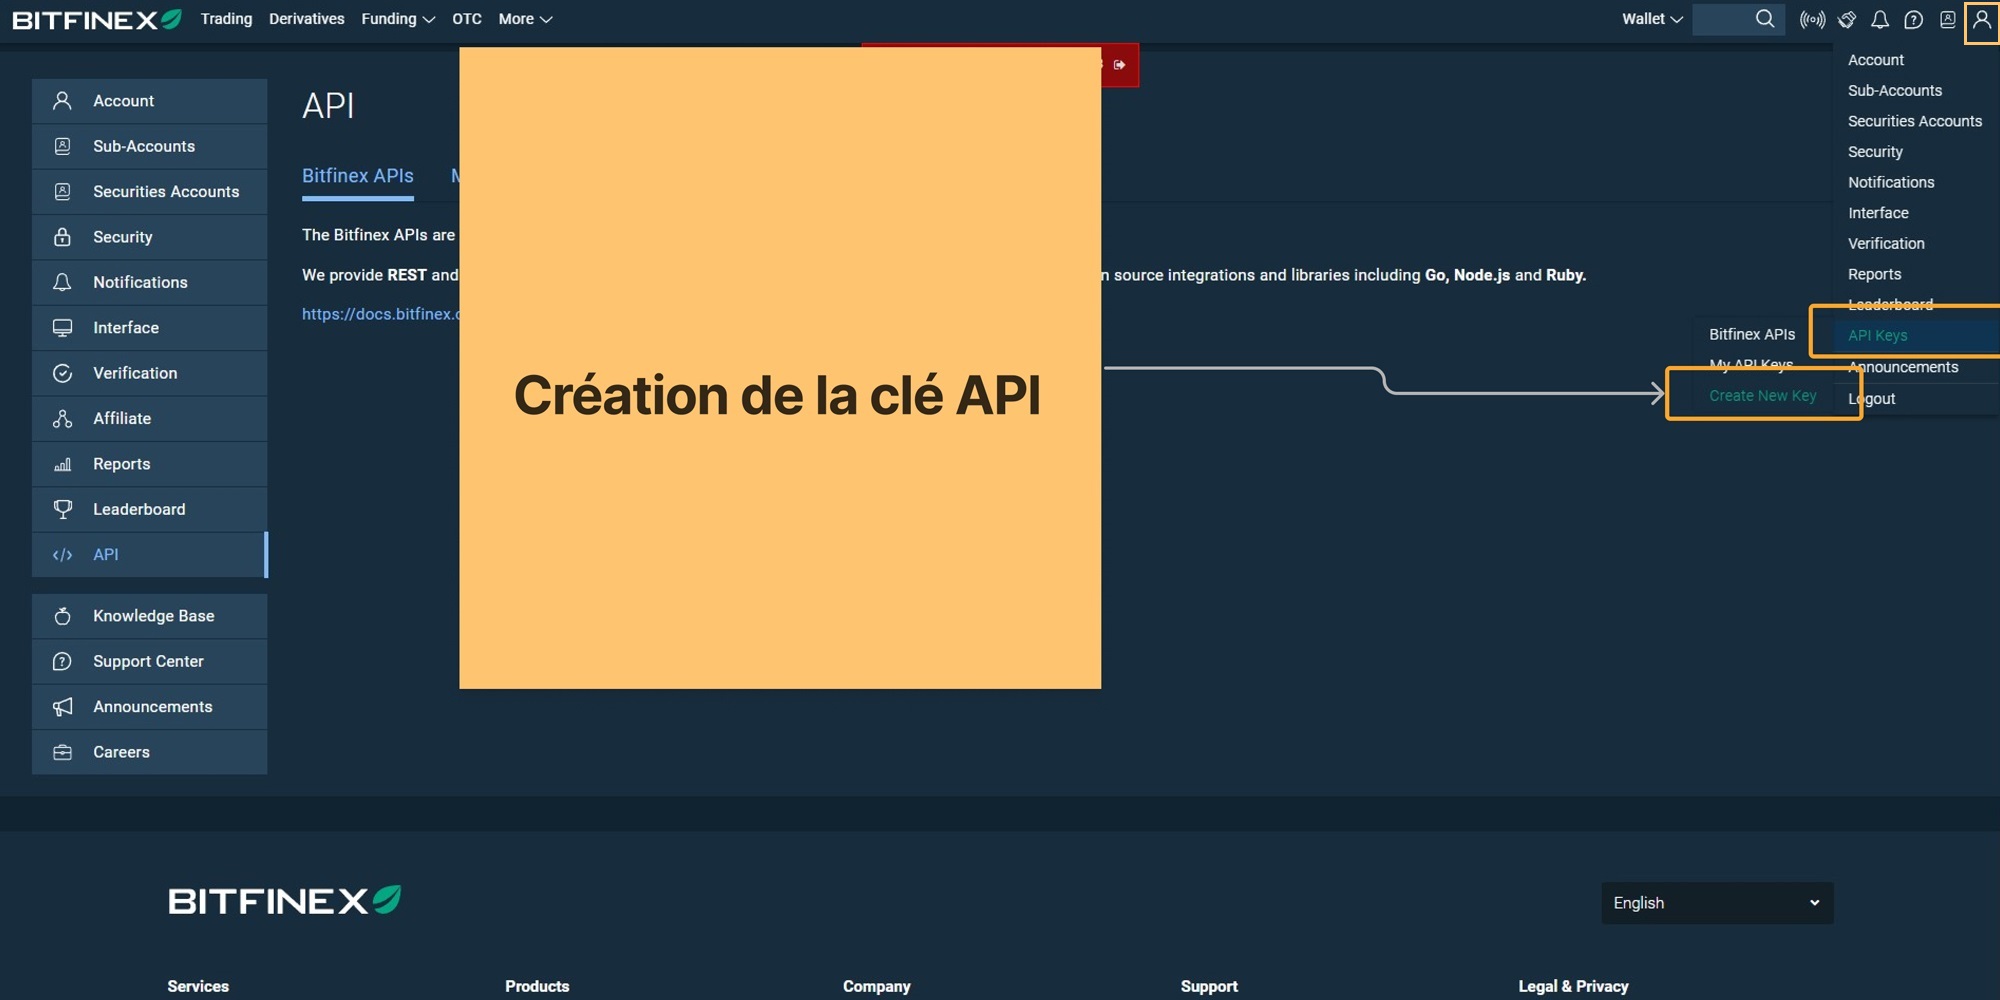This screenshot has height=1000, width=2000.
Task: Open Trading in top navigation
Action: pos(226,19)
